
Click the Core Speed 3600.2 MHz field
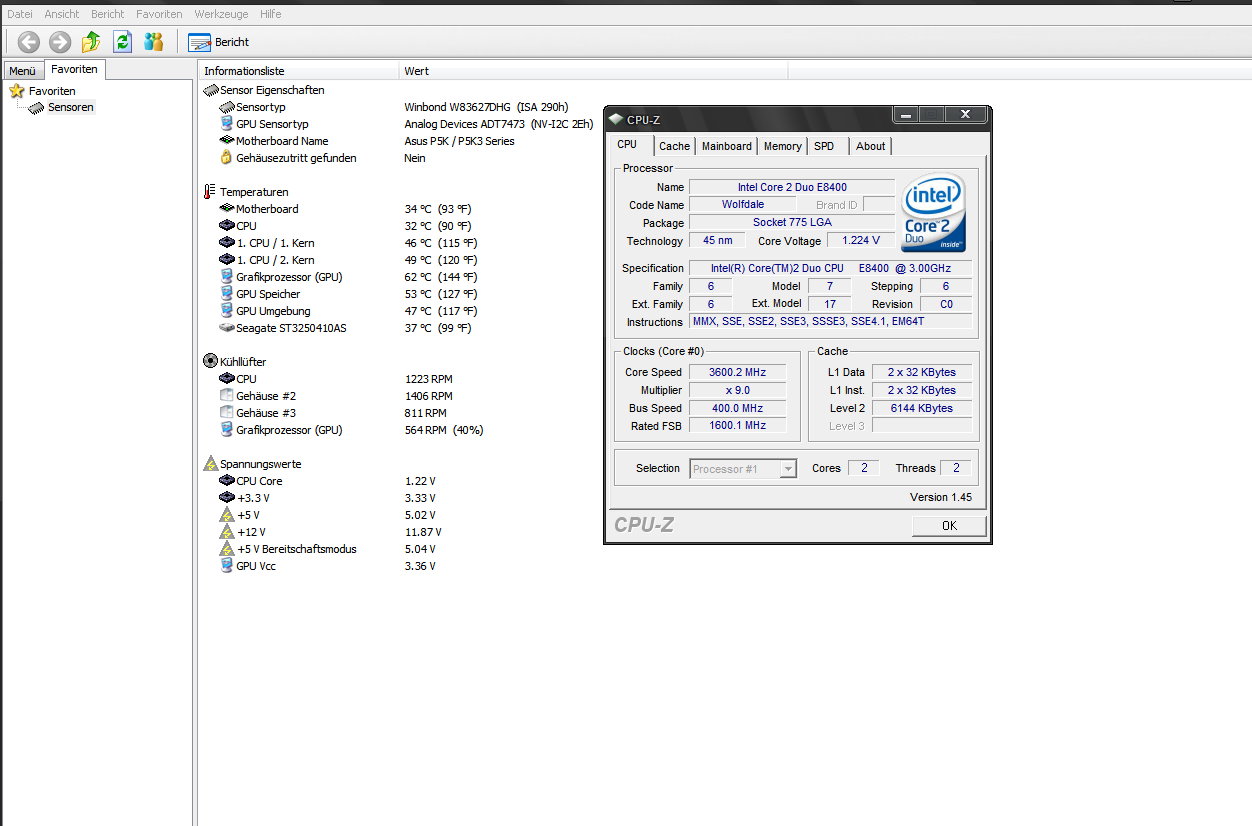coord(738,372)
